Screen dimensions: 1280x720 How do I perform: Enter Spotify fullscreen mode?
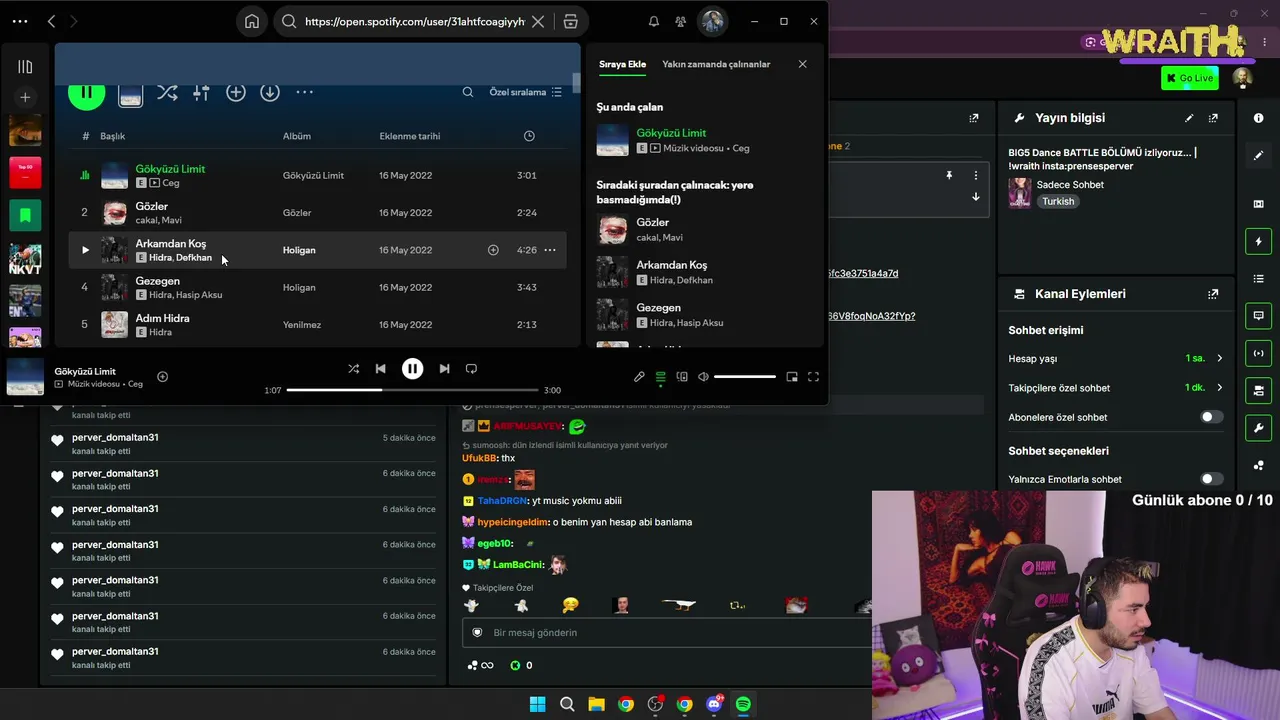813,377
